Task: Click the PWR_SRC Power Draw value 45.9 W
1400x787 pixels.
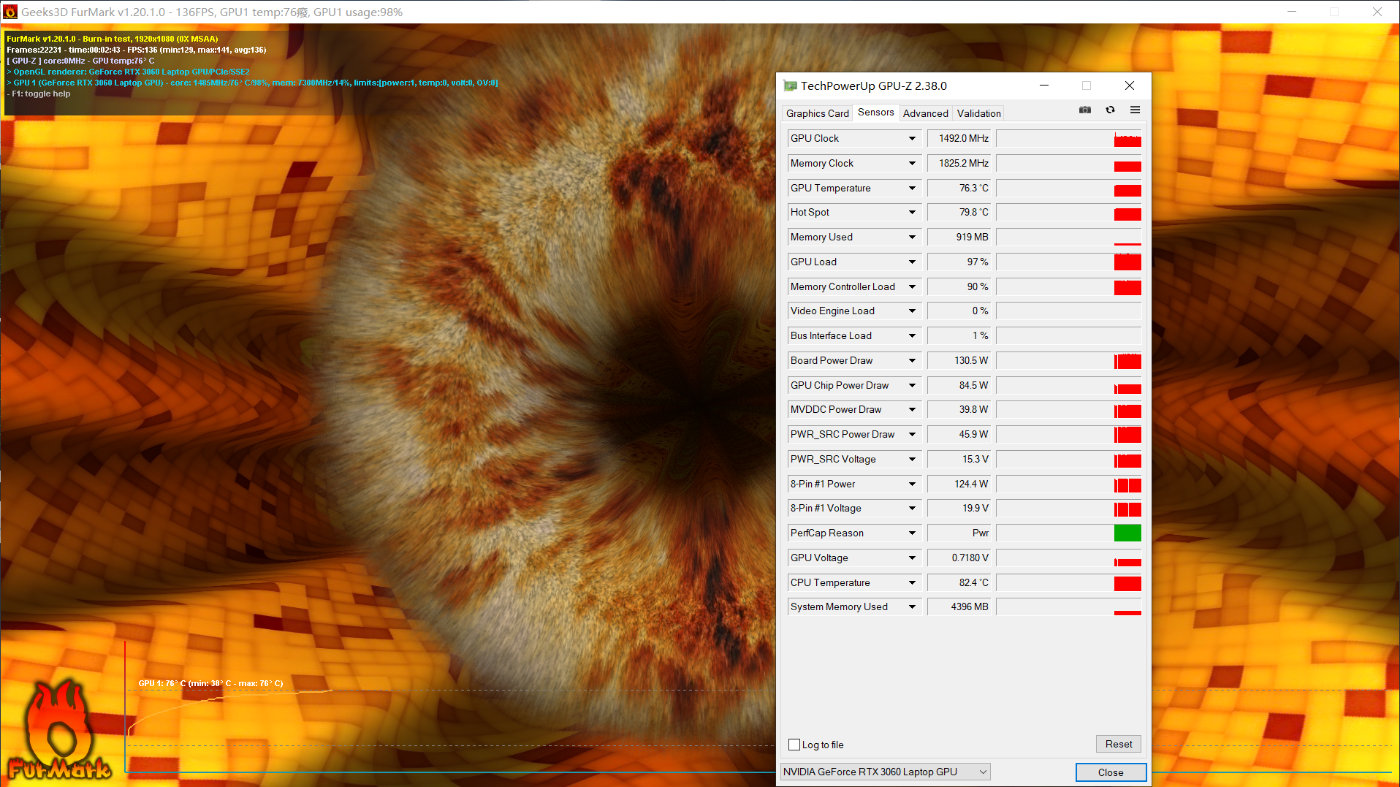Action: pyautogui.click(x=959, y=435)
